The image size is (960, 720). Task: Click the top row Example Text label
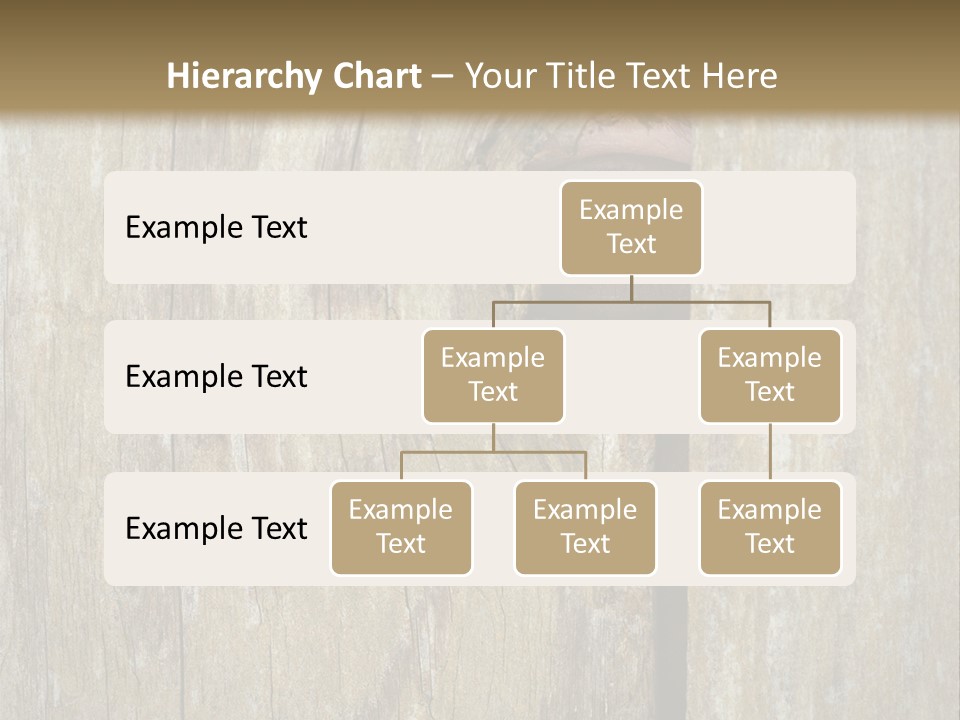215,228
